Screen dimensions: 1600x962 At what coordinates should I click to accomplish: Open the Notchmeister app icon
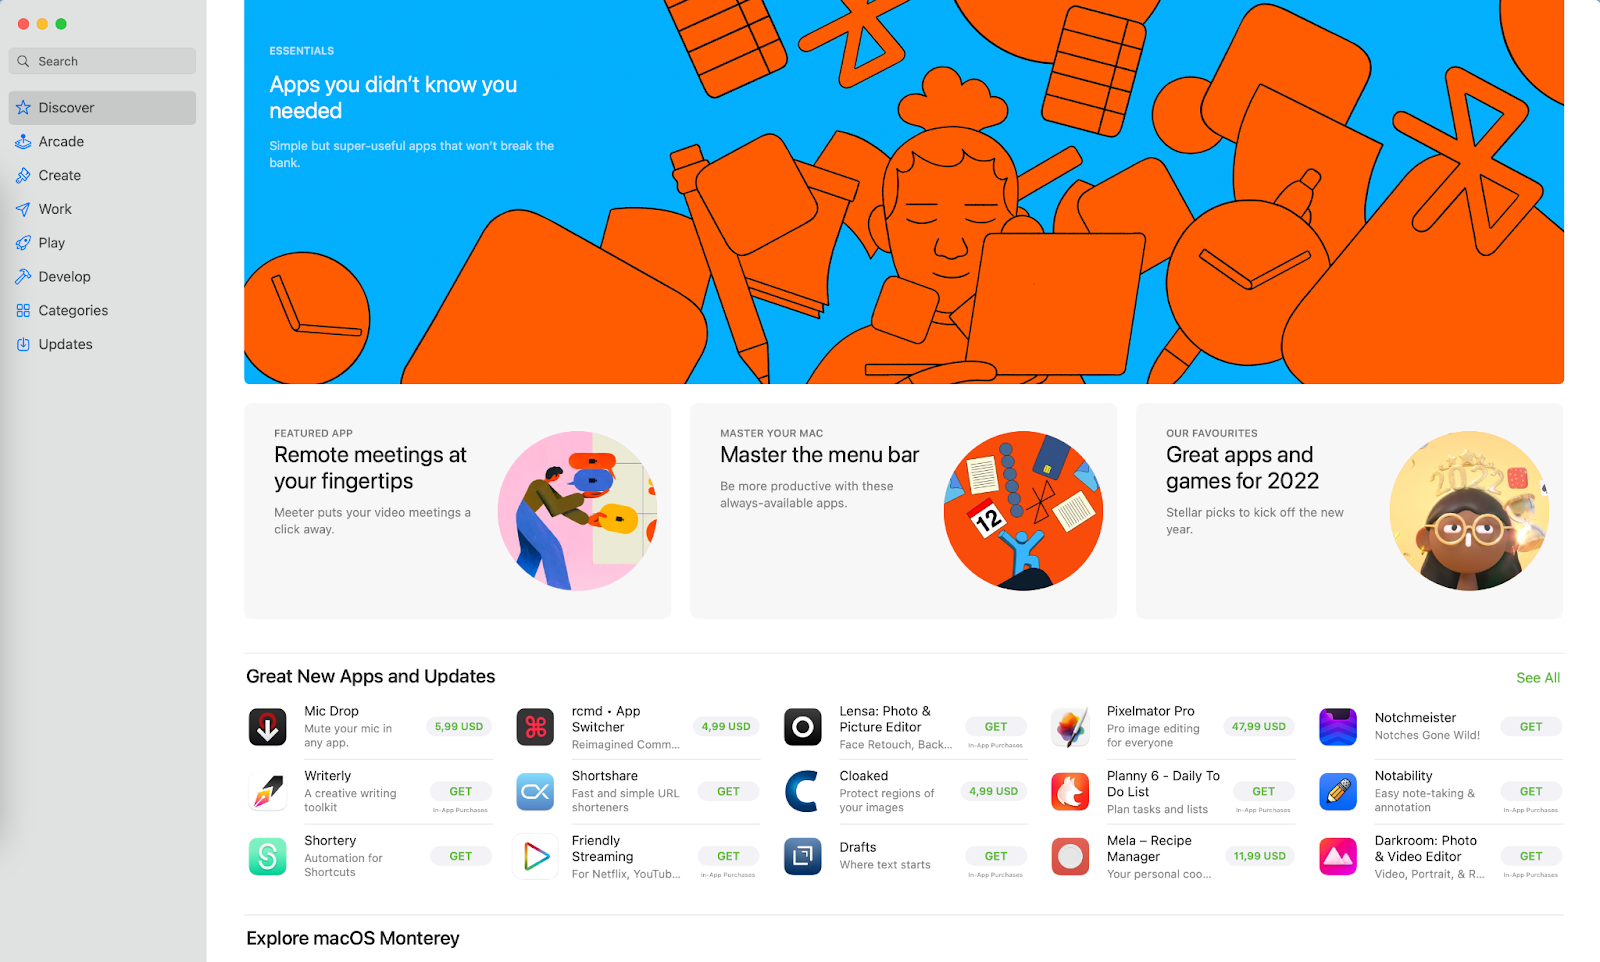1338,727
